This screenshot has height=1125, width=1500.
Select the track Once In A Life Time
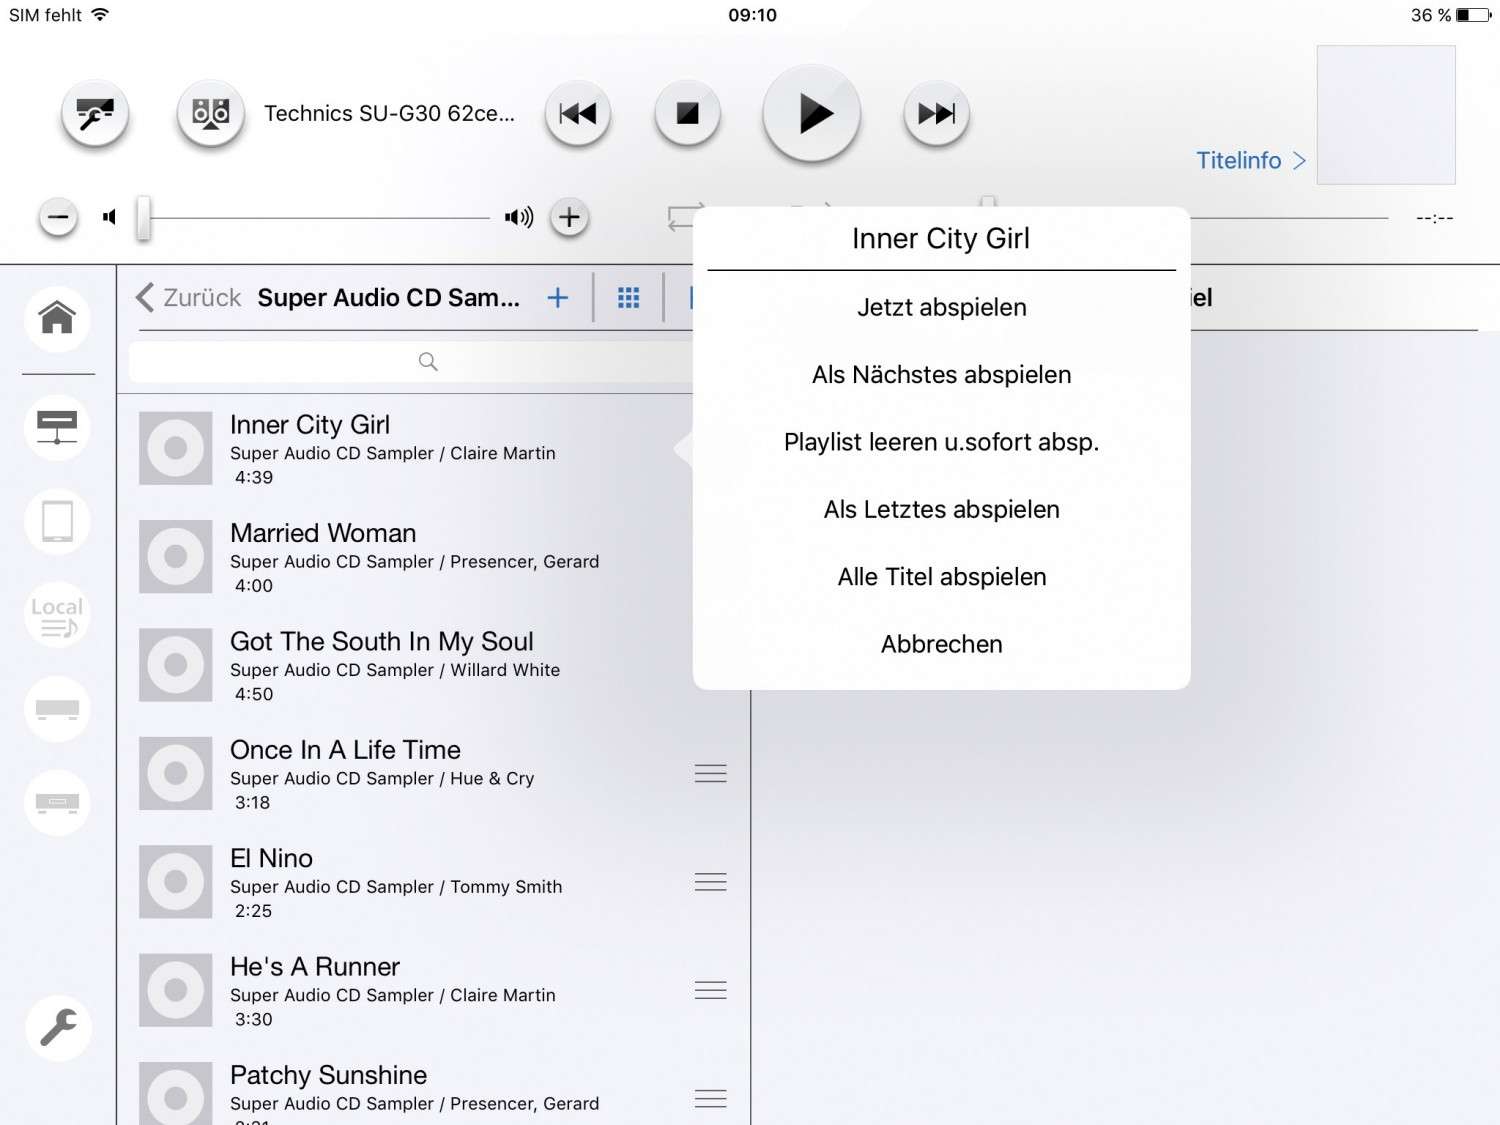[x=433, y=774]
